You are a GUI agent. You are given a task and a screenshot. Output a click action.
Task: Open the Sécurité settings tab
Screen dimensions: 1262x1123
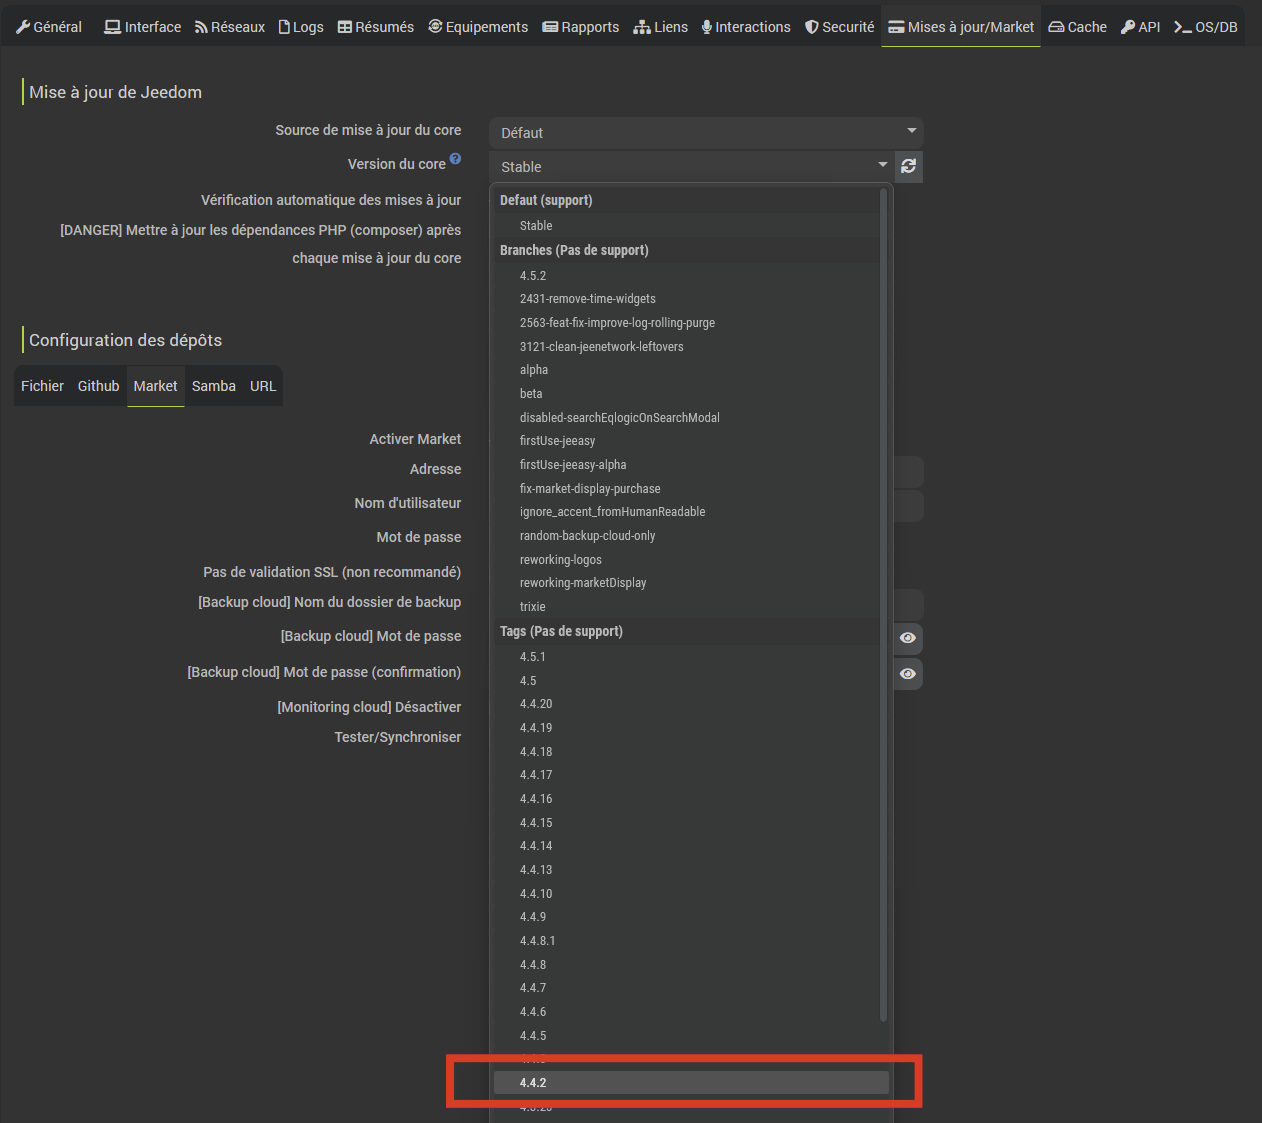839,27
